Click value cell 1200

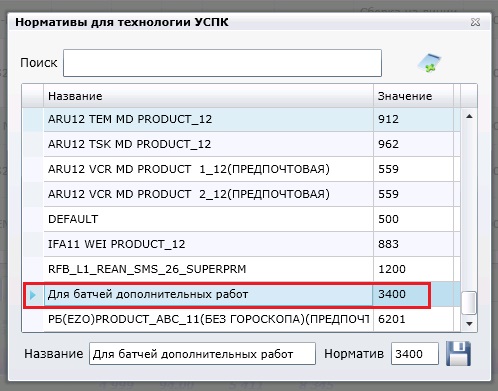413,269
